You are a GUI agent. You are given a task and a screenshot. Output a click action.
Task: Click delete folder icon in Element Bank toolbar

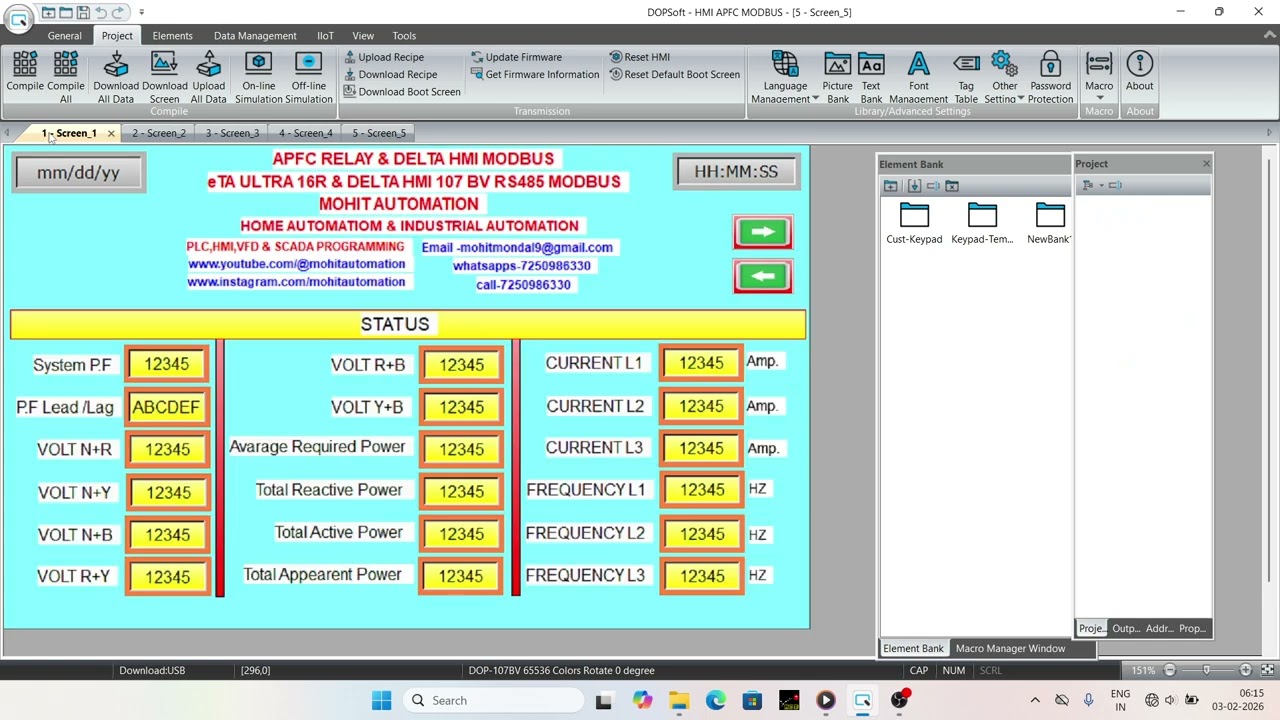coord(952,186)
